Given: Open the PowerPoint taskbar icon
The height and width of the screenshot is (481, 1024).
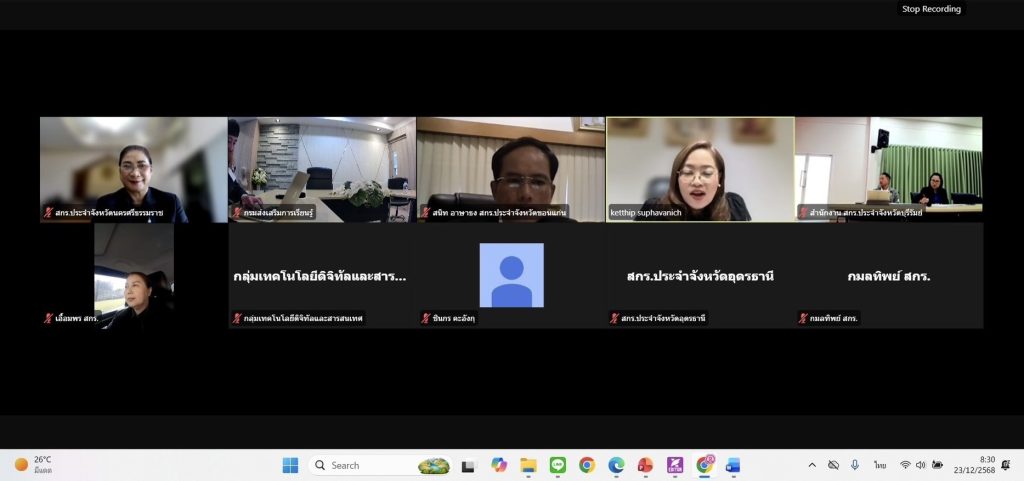Looking at the screenshot, I should (645, 465).
